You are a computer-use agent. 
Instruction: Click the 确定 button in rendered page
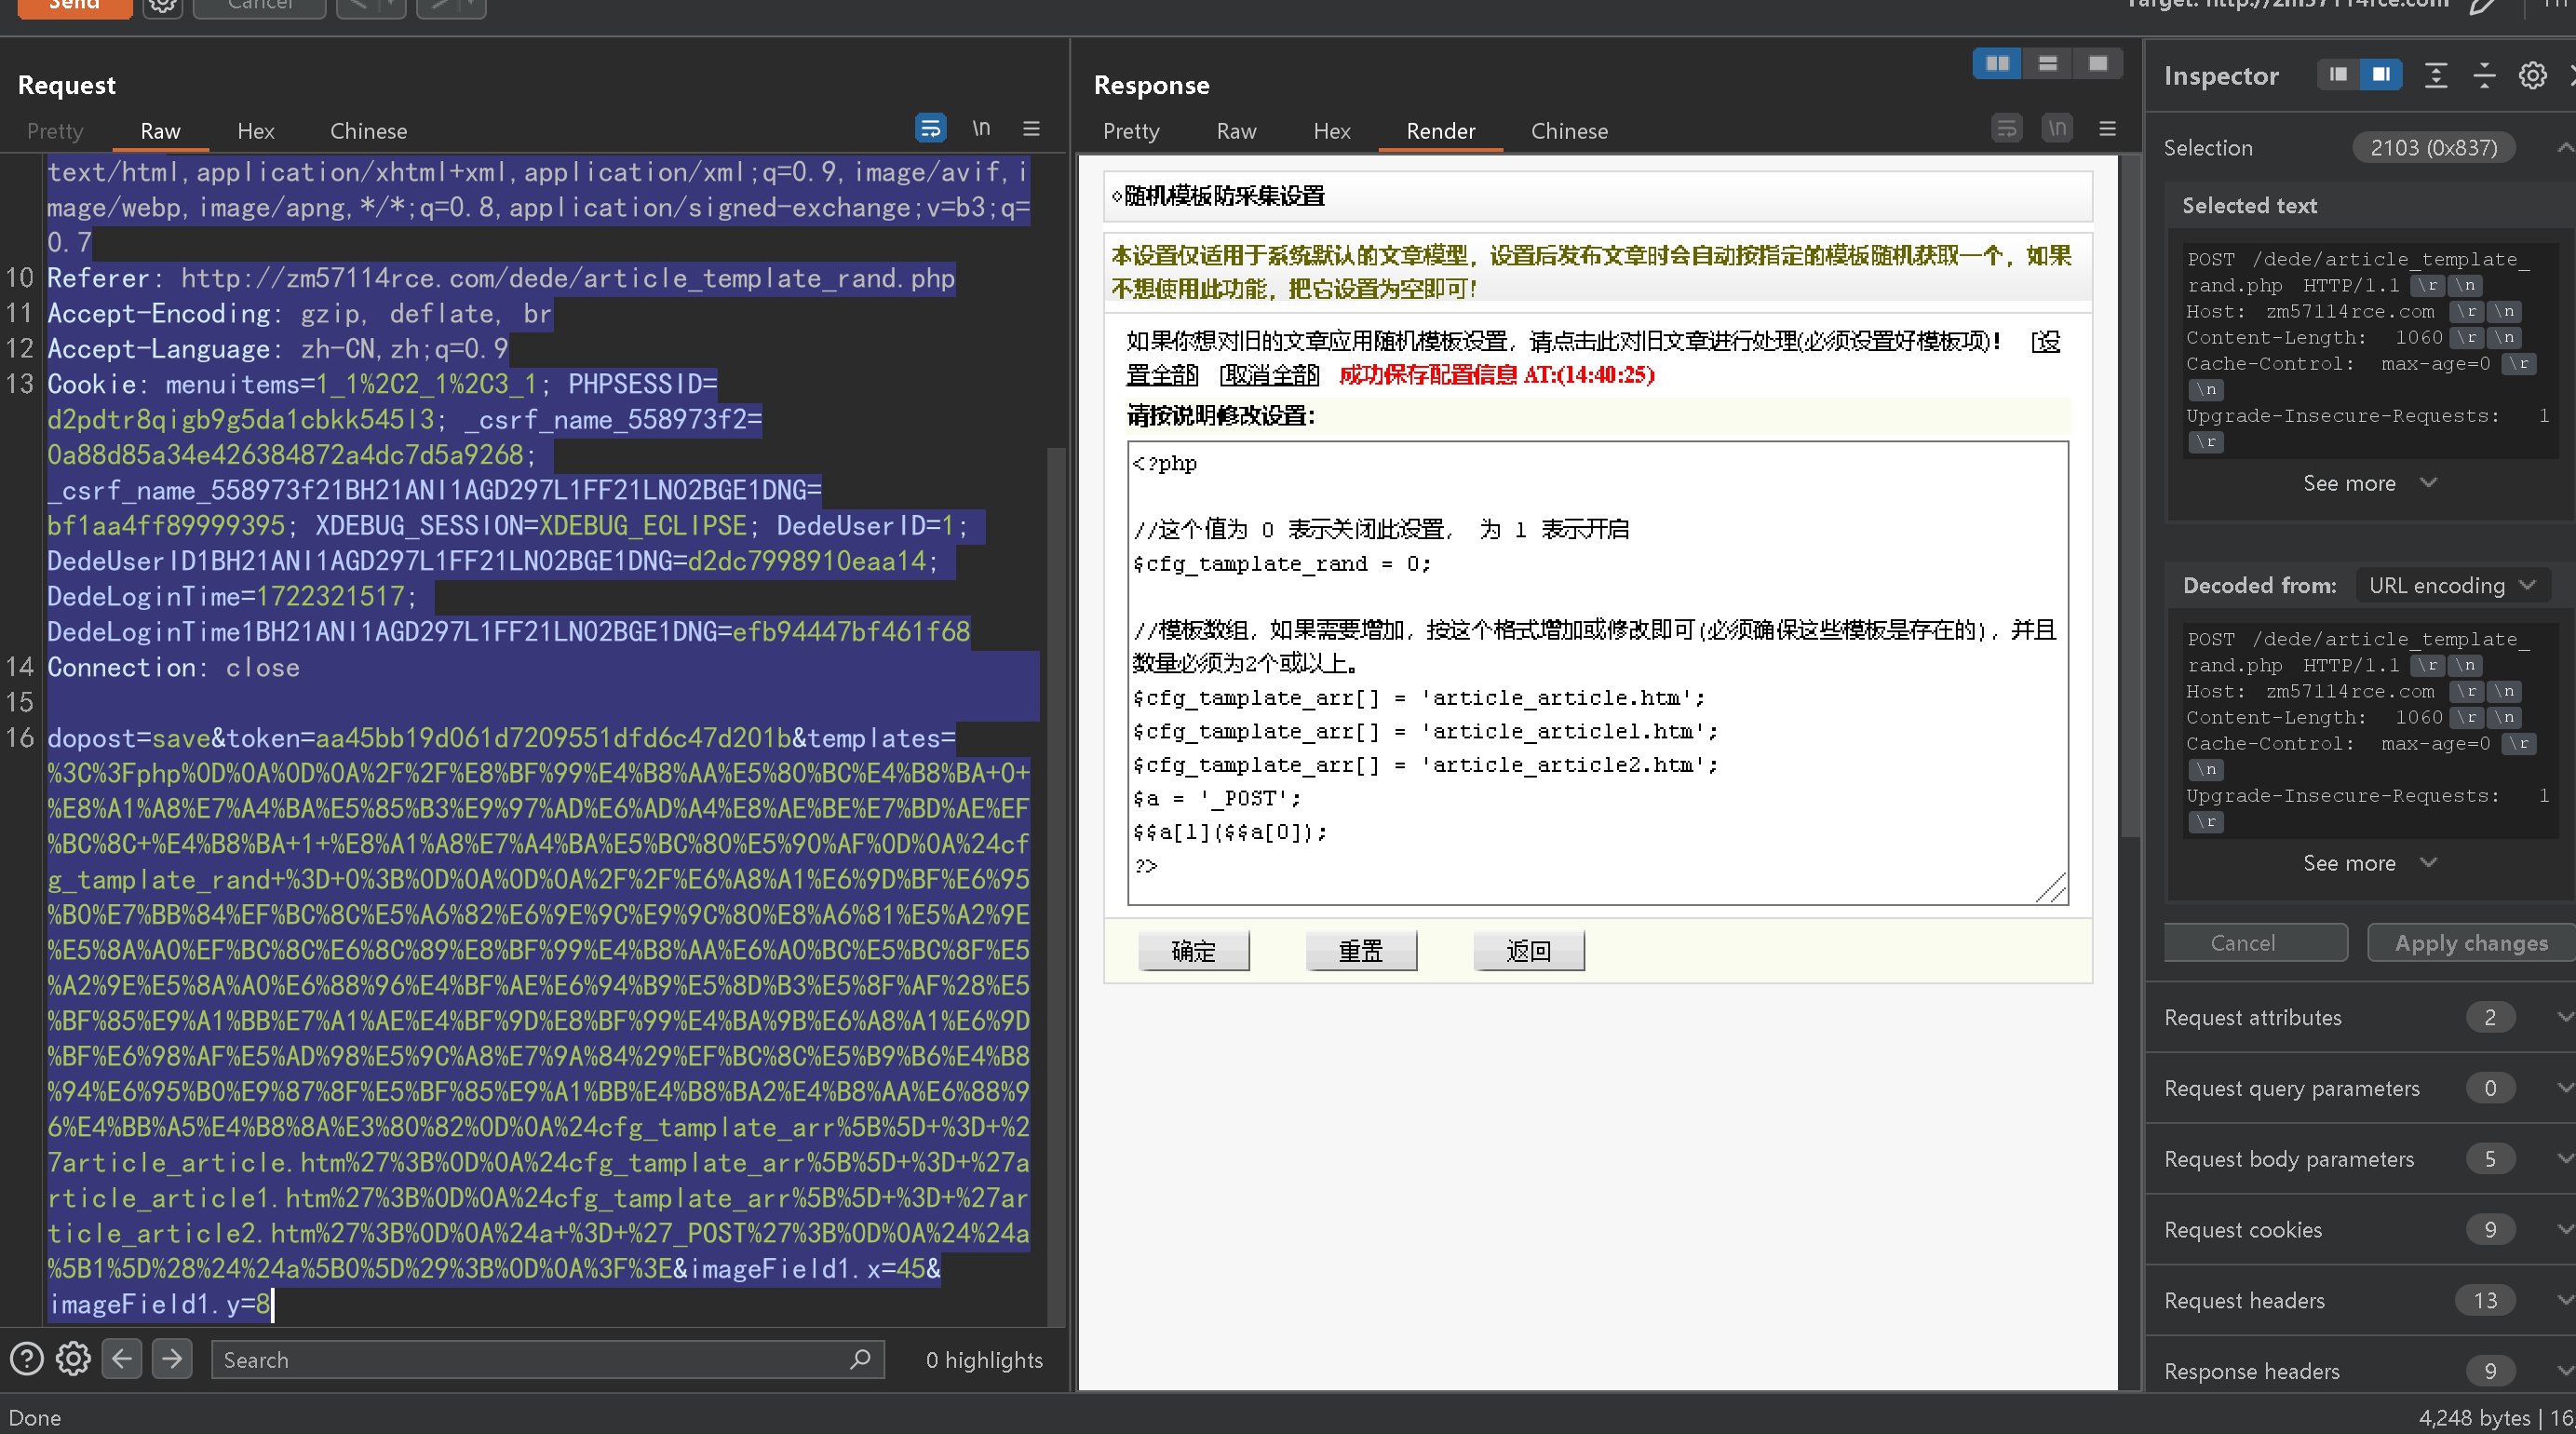[1193, 951]
